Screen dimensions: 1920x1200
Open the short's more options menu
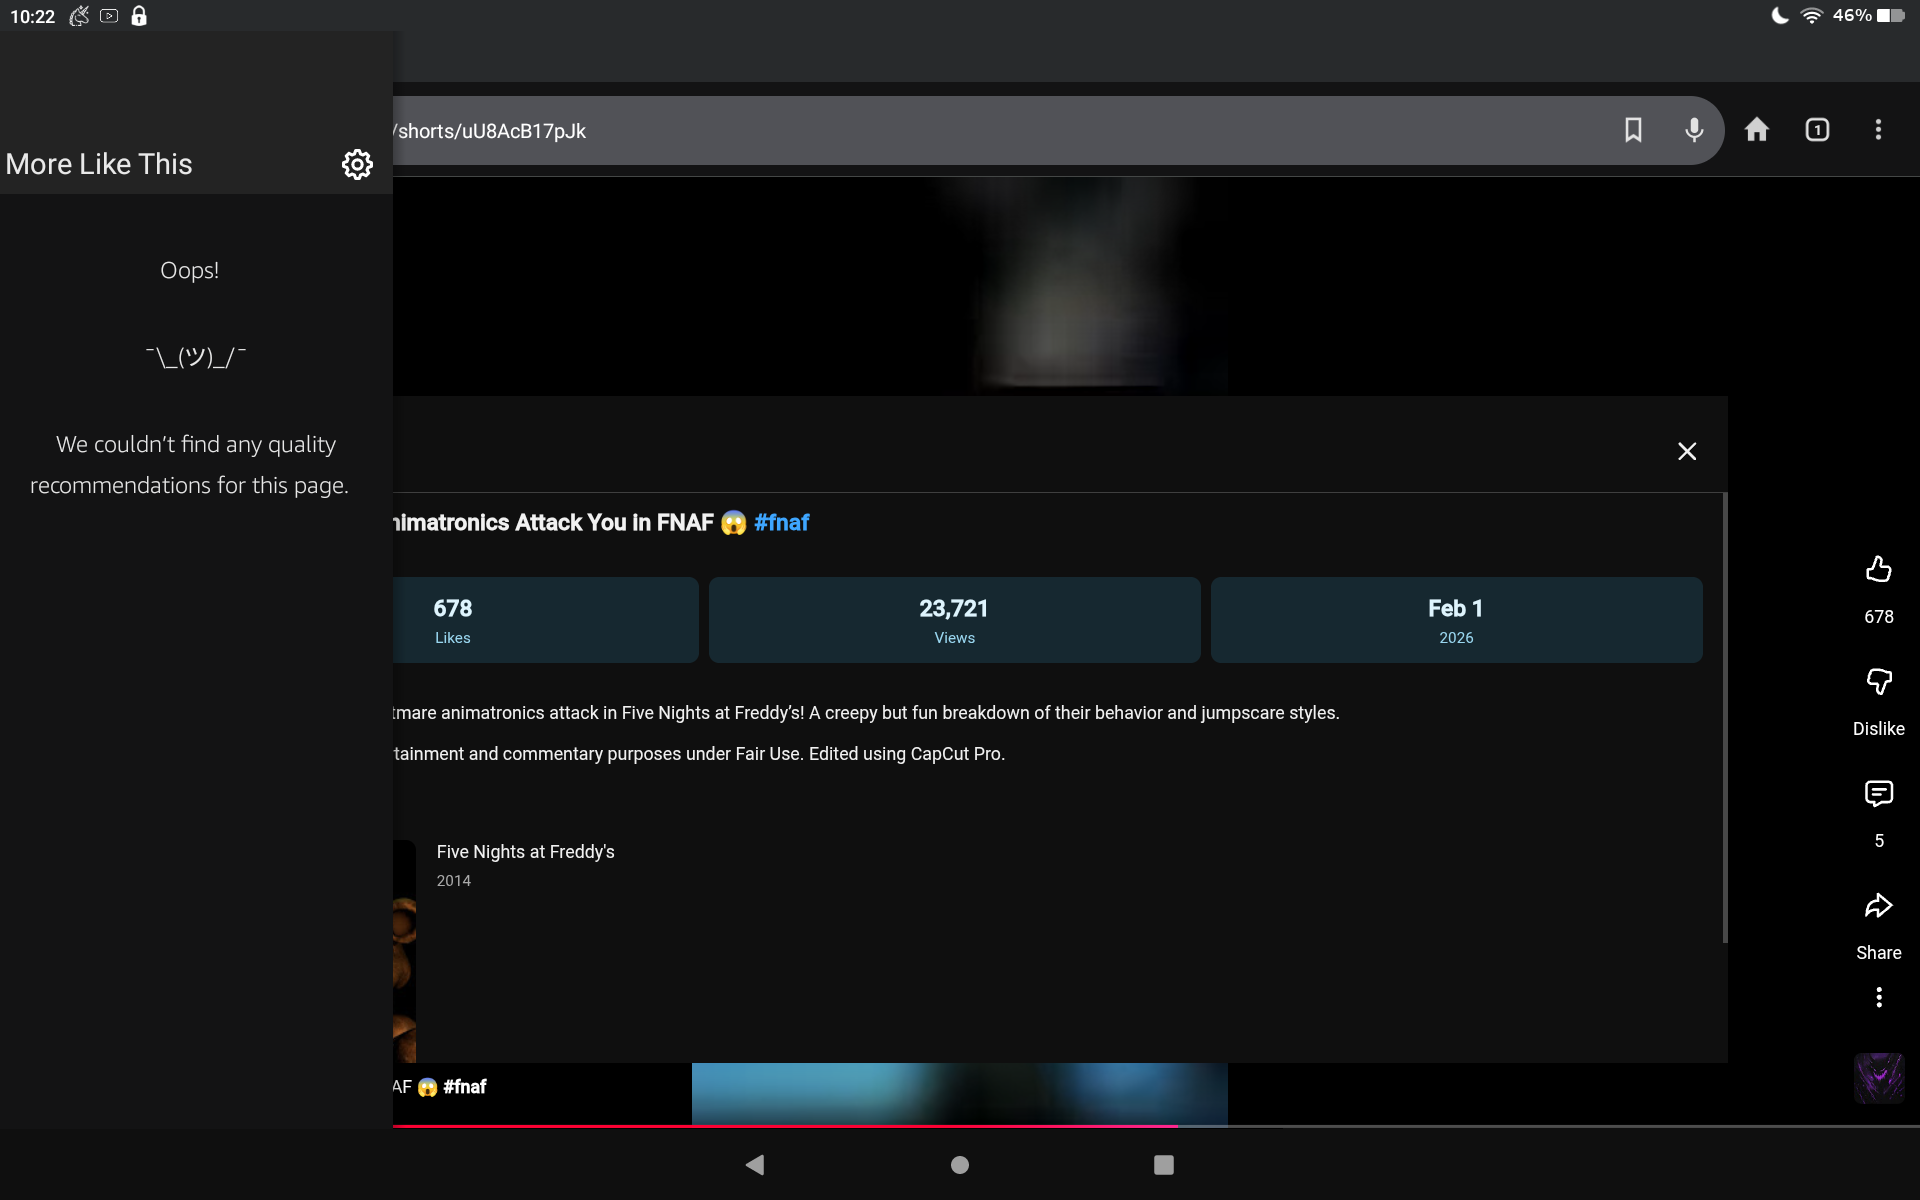1878,997
